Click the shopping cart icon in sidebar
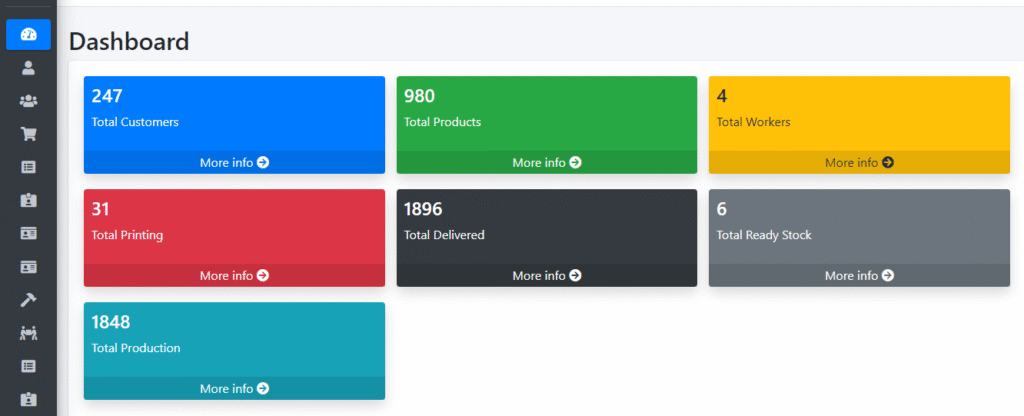1024x416 pixels. tap(29, 134)
